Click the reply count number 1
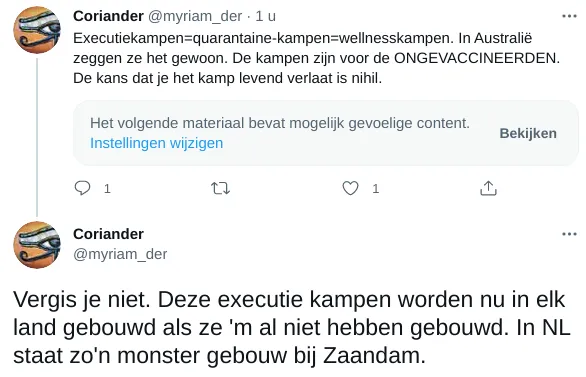 coord(107,189)
